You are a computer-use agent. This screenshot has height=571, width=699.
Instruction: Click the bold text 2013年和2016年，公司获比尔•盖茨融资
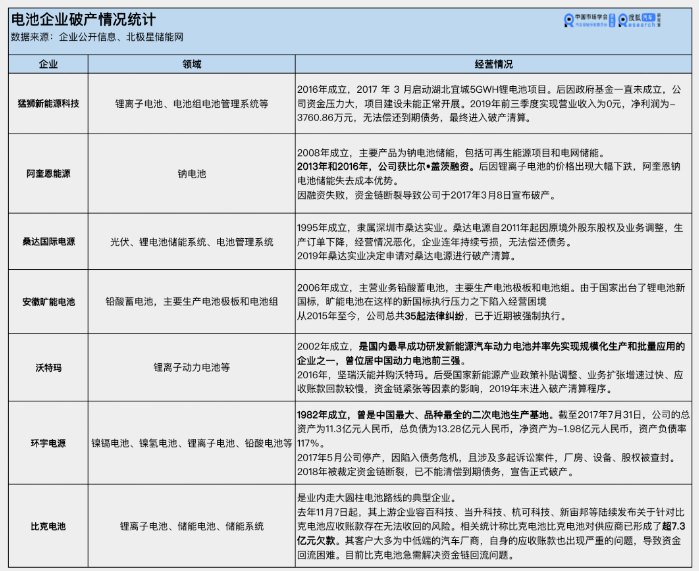tap(384, 167)
